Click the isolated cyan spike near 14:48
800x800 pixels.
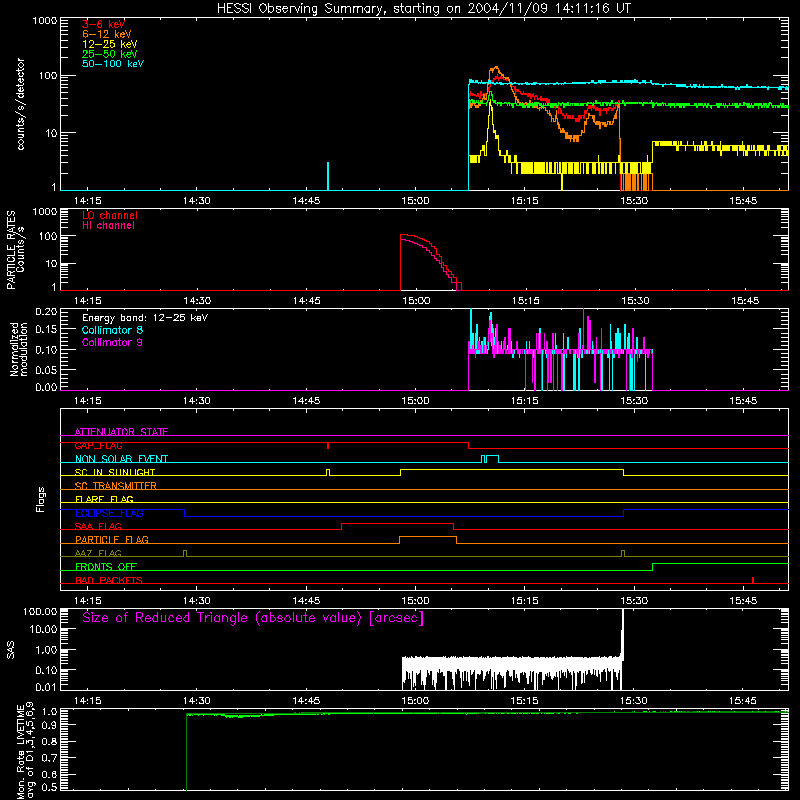(x=328, y=176)
